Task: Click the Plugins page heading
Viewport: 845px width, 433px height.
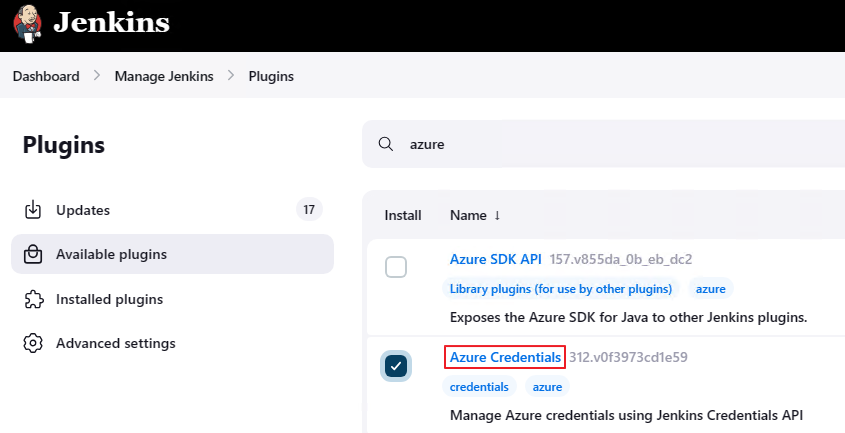Action: tap(64, 145)
